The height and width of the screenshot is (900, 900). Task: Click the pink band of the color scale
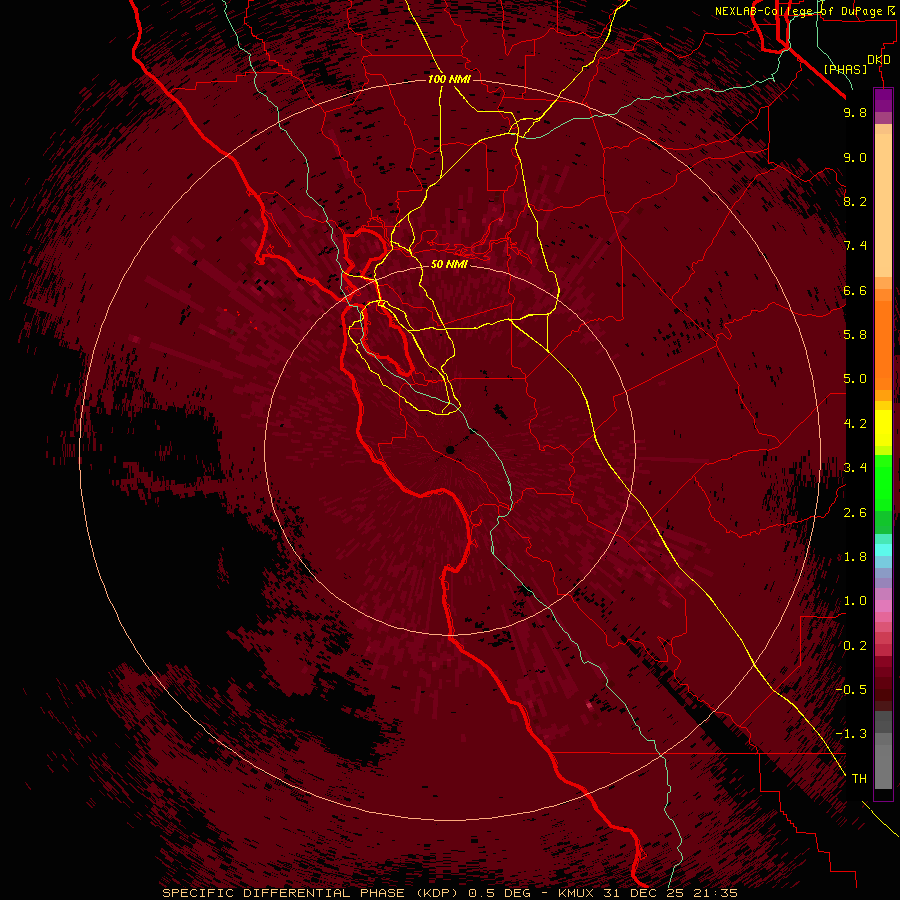pyautogui.click(x=883, y=606)
